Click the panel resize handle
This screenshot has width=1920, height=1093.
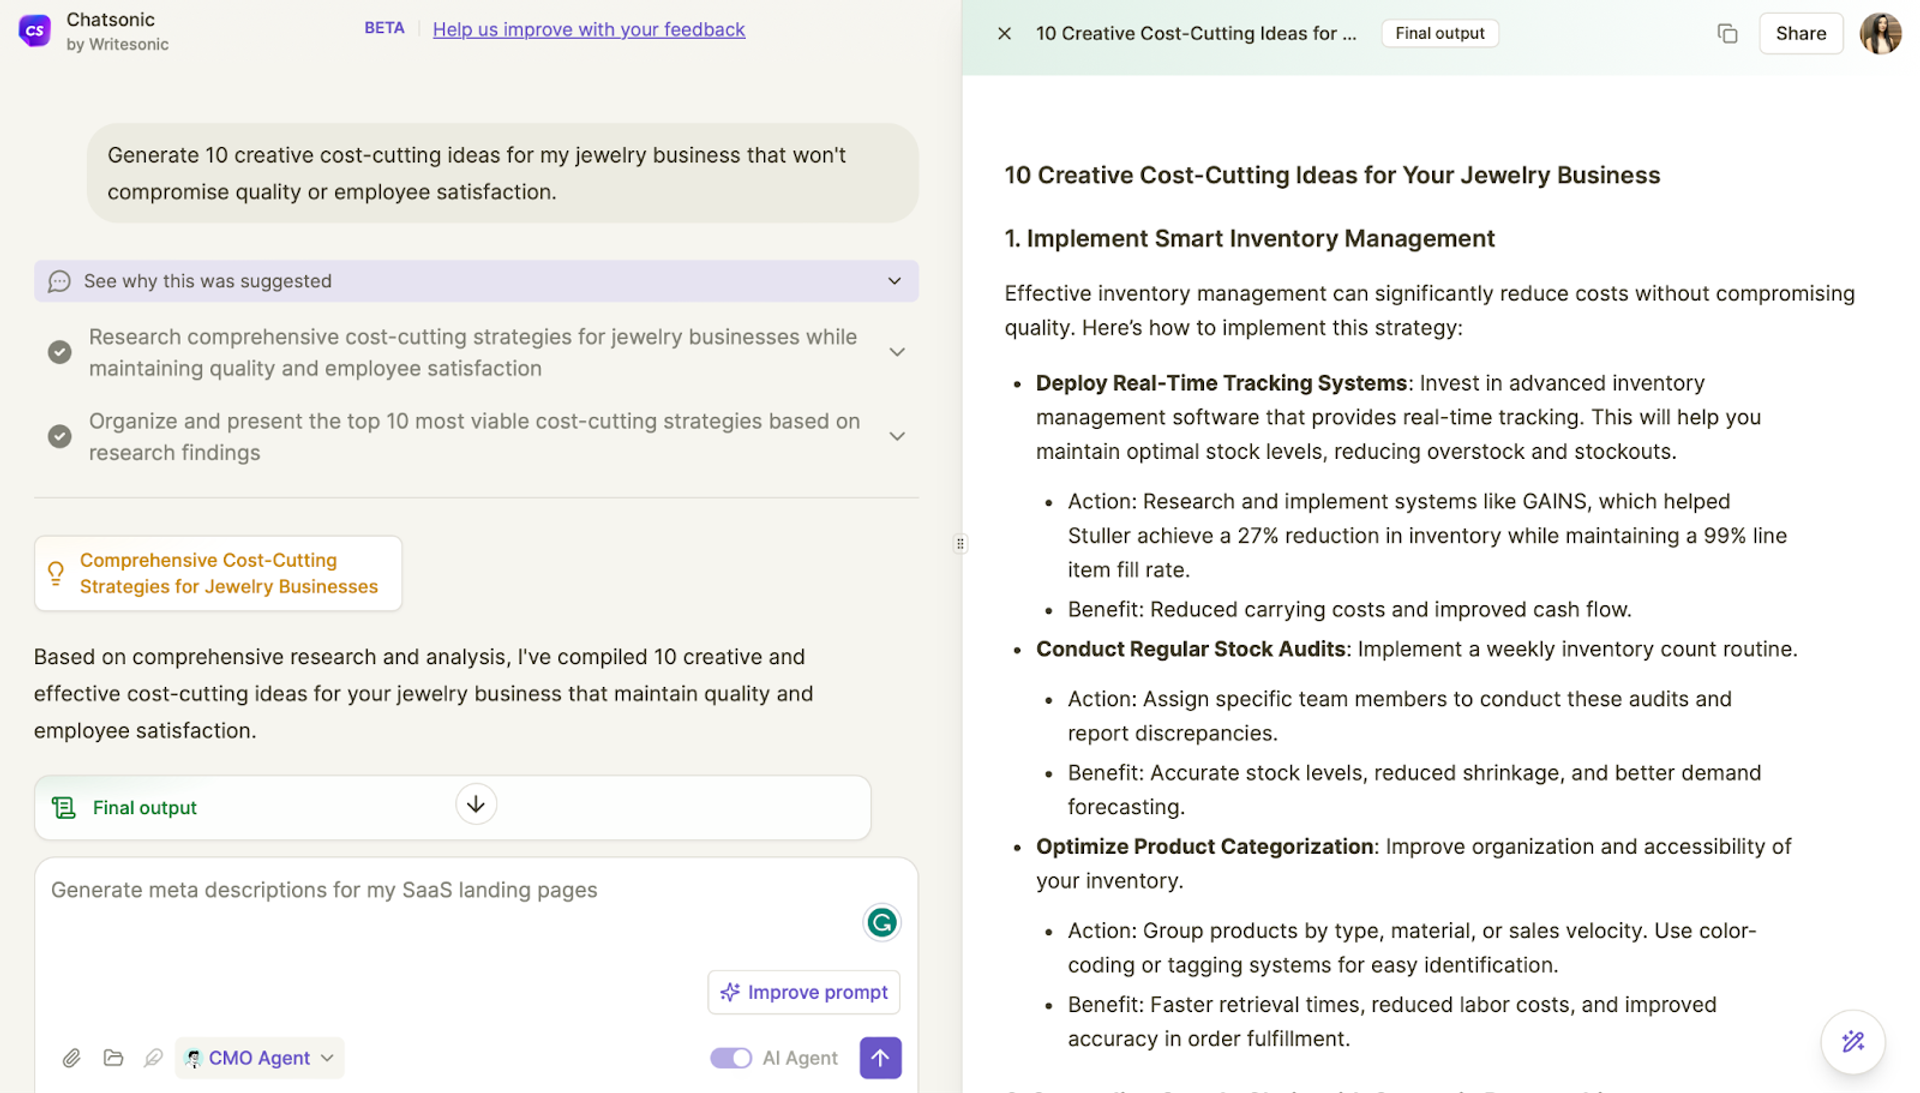tap(960, 544)
